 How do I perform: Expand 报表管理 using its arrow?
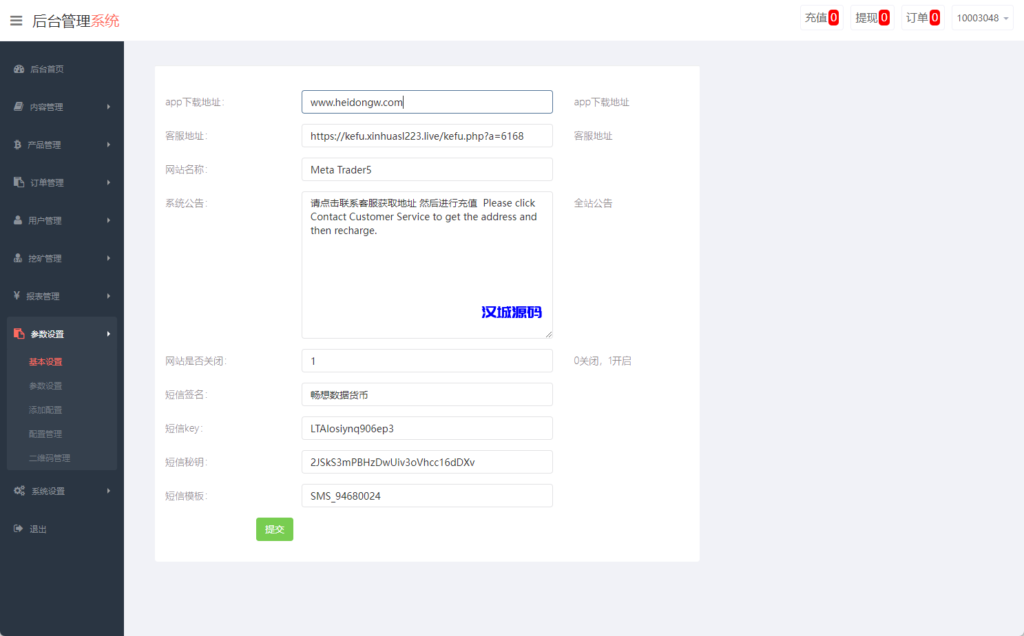point(108,297)
